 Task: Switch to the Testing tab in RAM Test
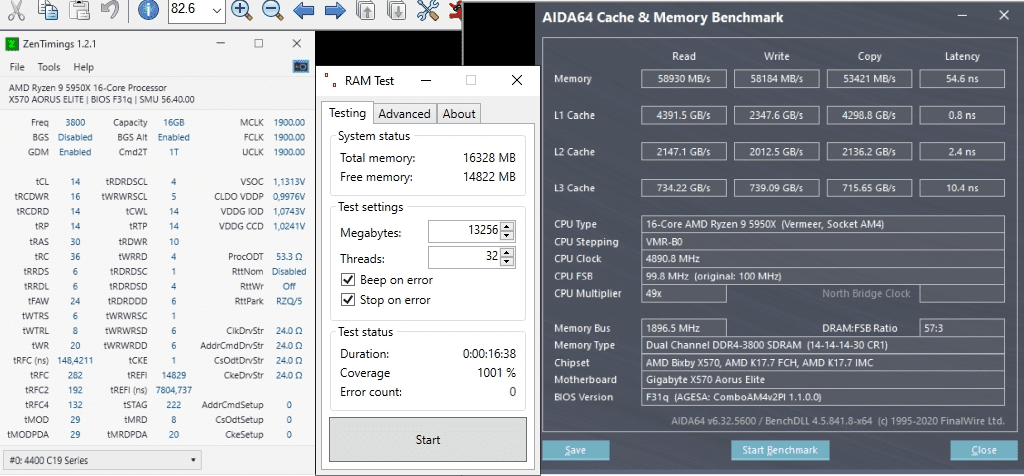(347, 113)
